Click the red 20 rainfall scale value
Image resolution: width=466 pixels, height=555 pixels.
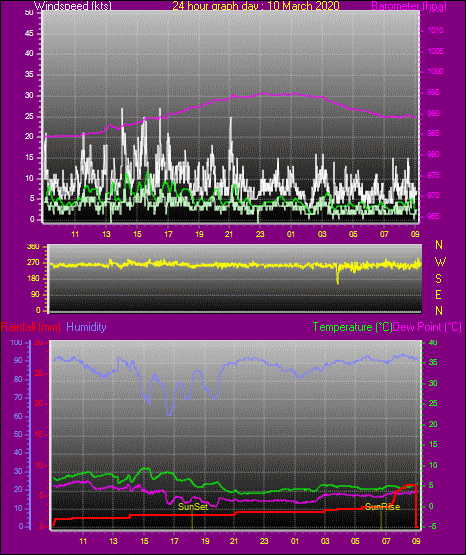point(39,404)
